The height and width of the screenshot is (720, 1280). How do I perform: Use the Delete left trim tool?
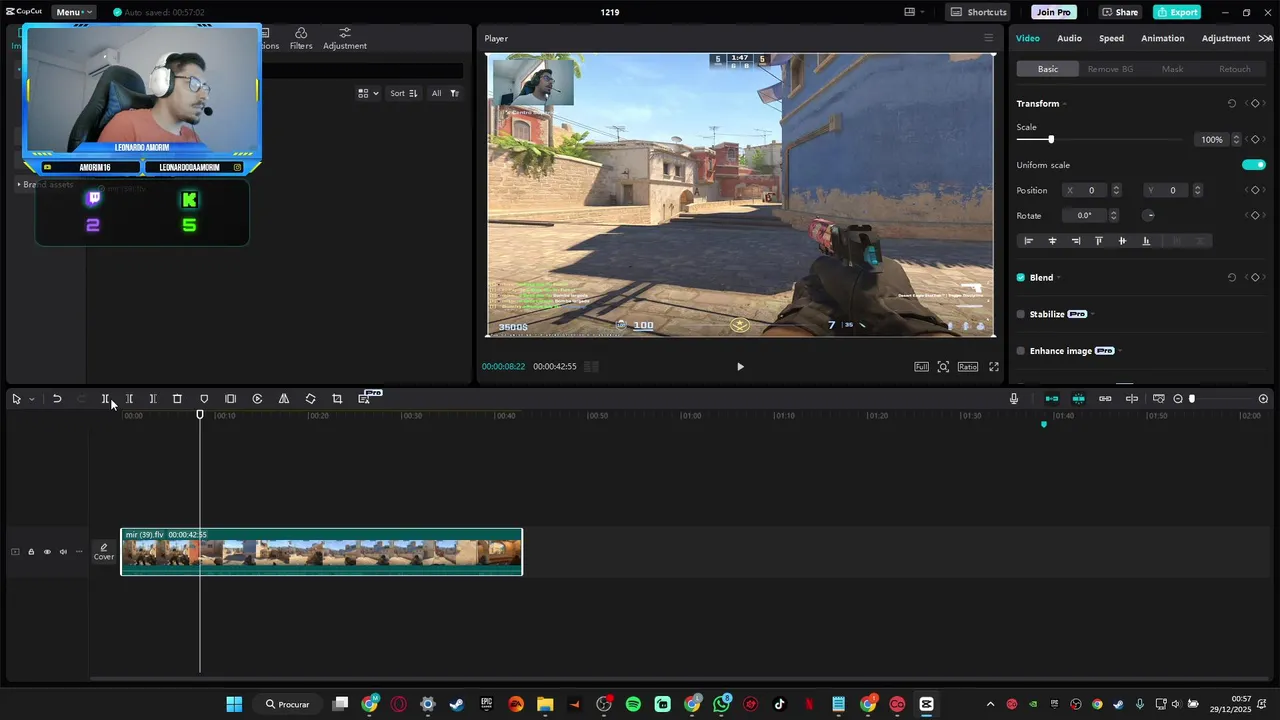click(129, 399)
